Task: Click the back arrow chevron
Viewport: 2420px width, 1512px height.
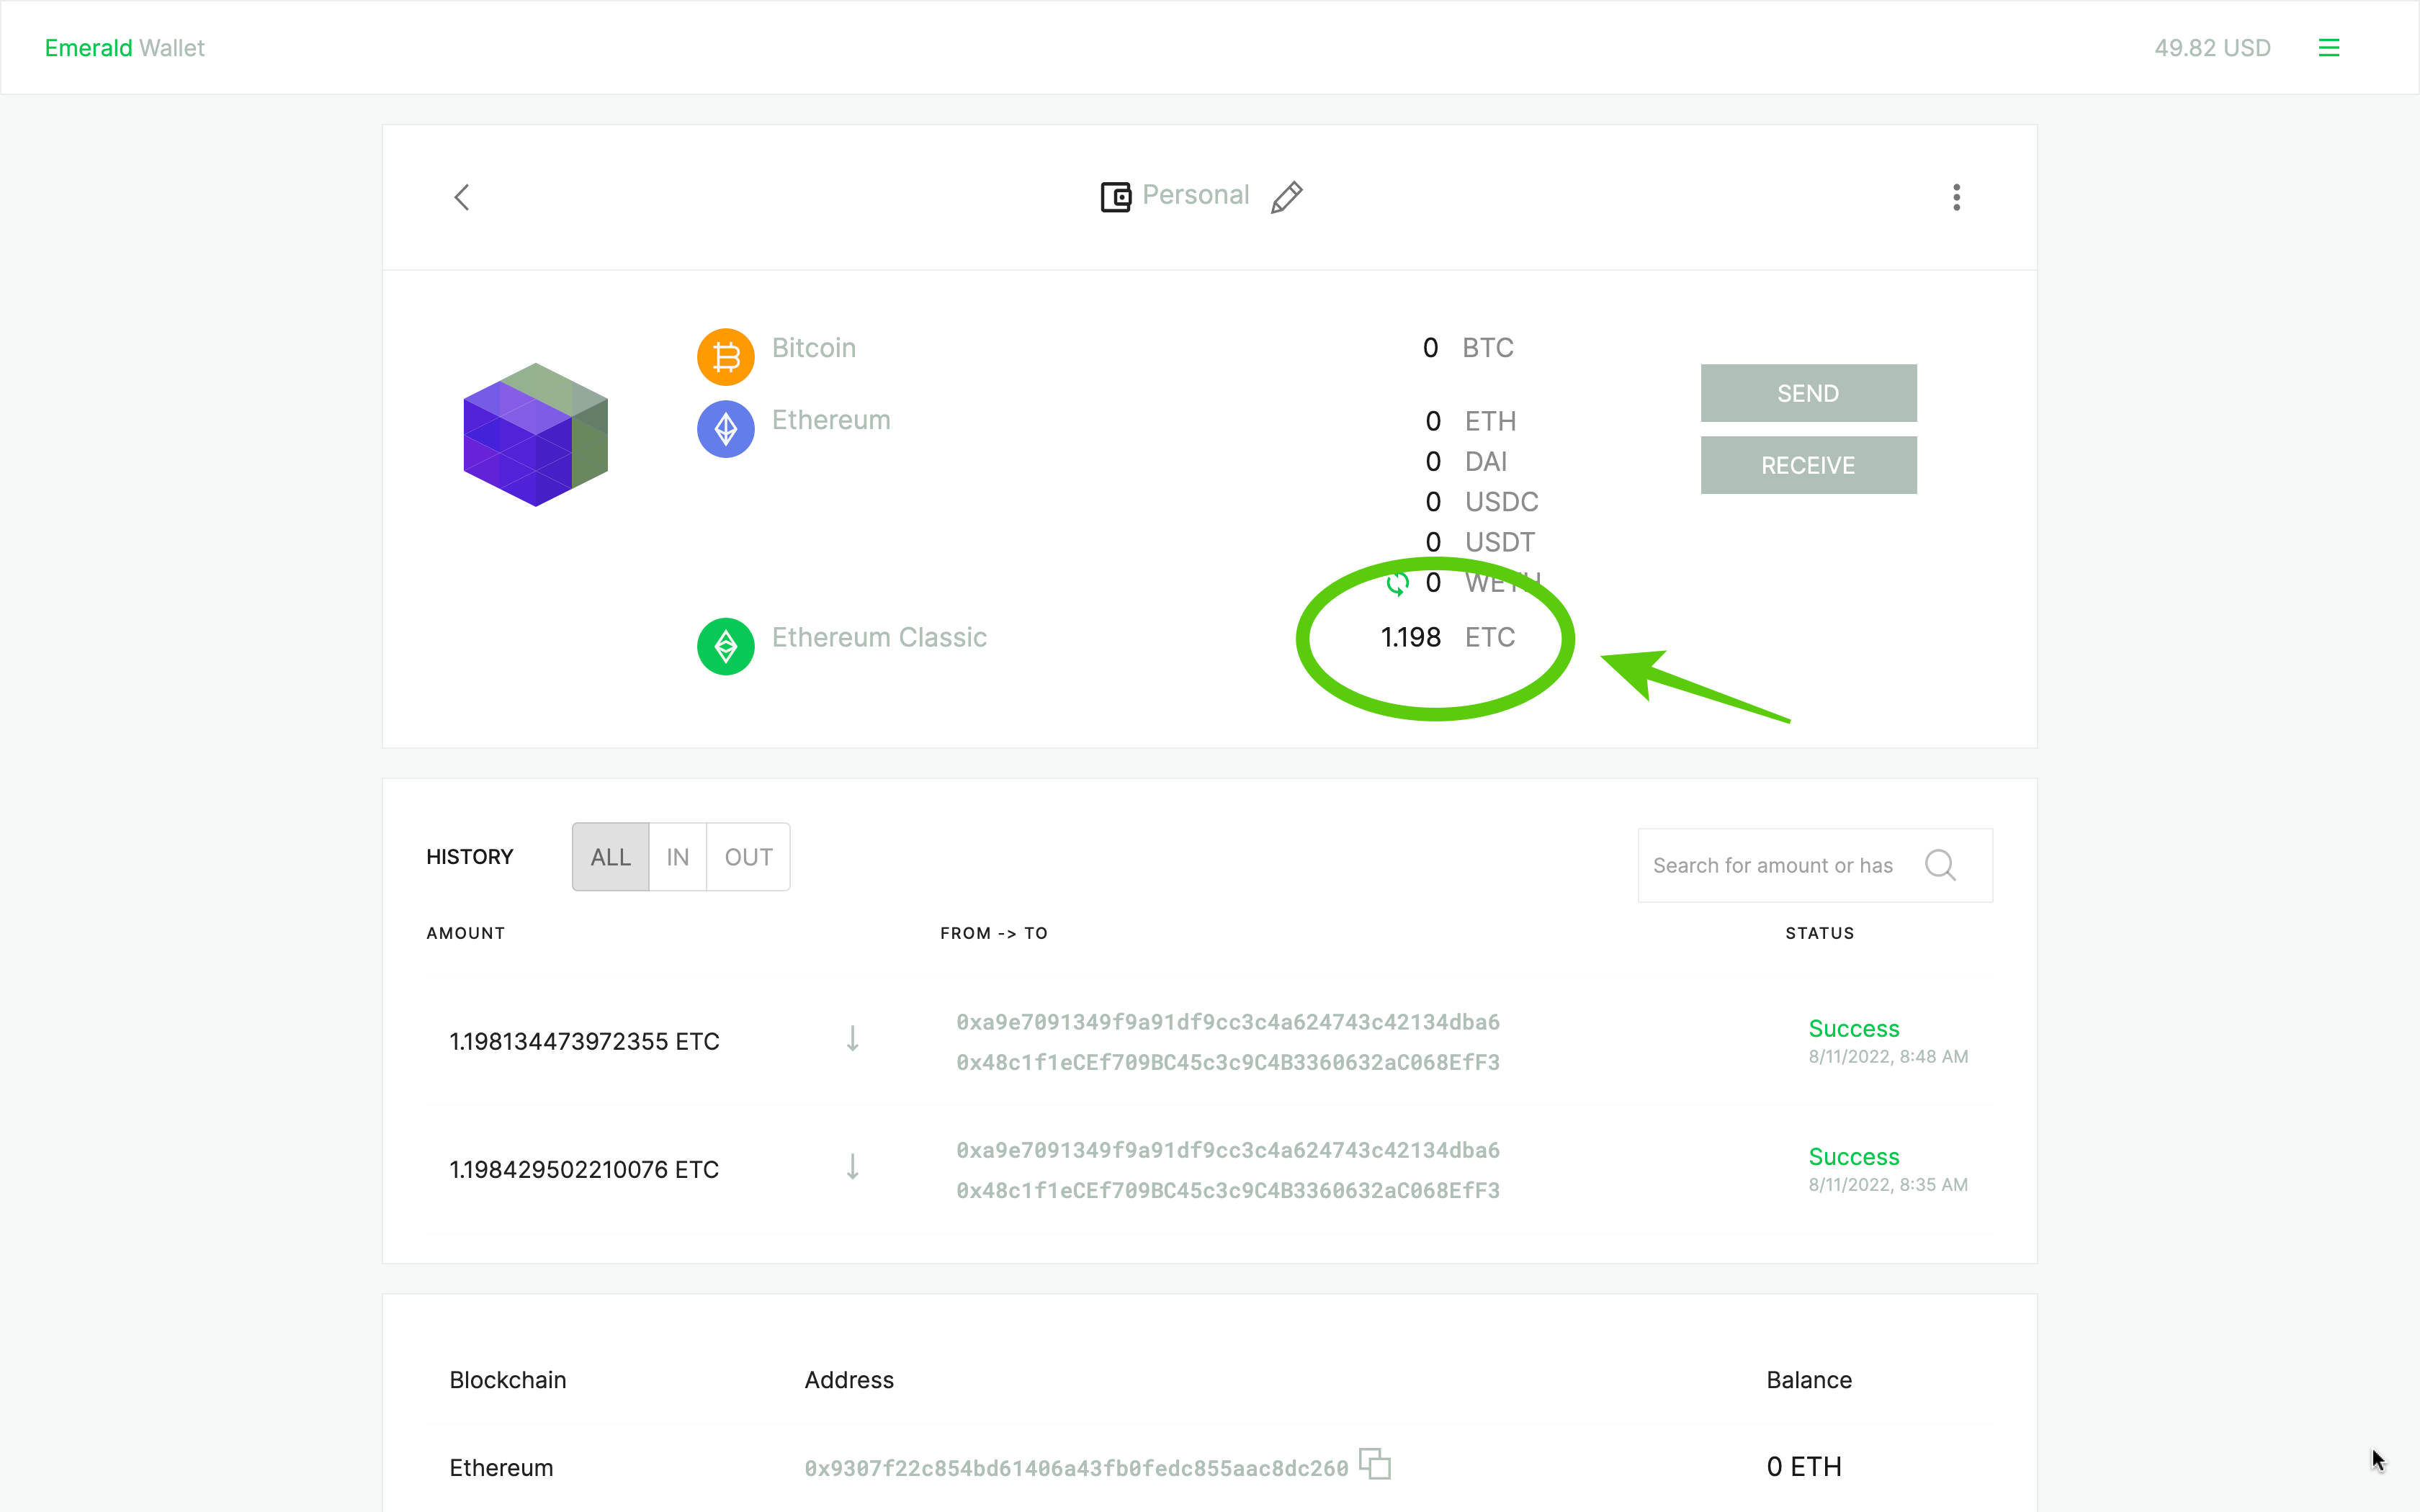Action: (x=462, y=197)
